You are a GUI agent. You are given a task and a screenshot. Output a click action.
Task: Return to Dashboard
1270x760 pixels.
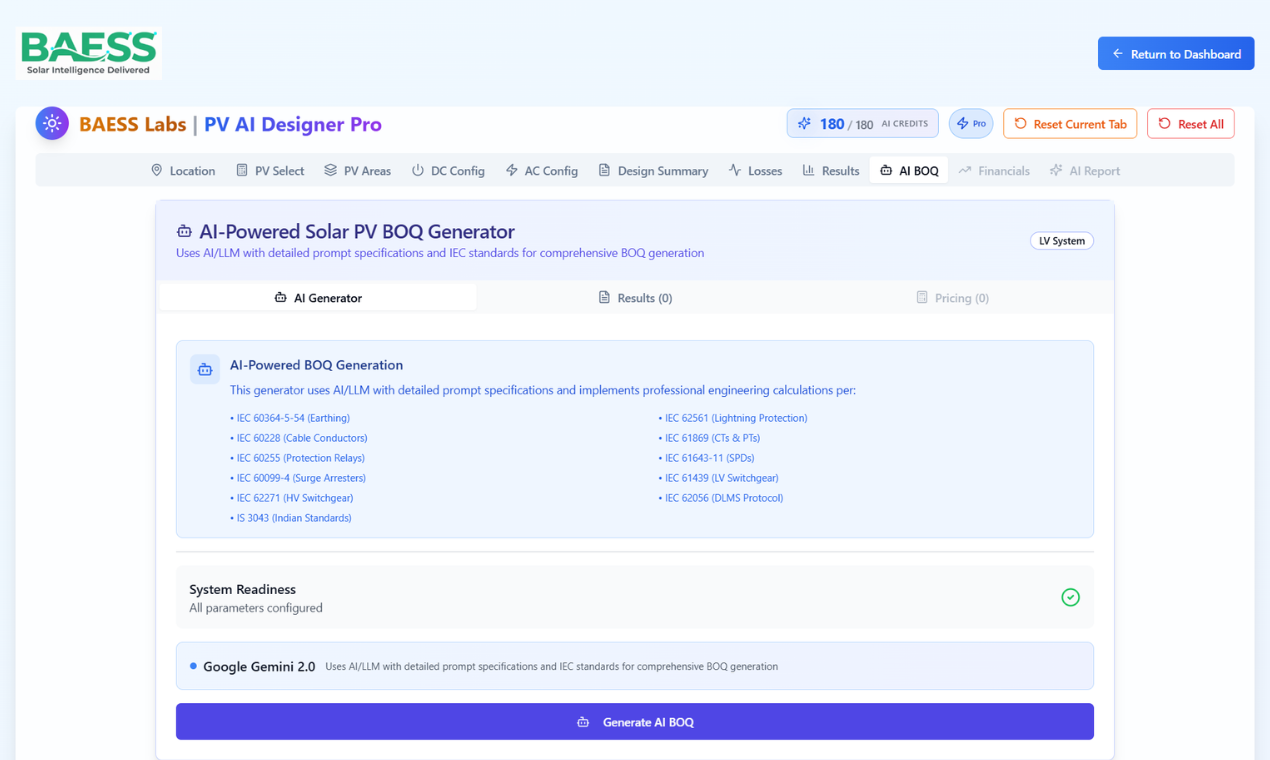(1176, 54)
